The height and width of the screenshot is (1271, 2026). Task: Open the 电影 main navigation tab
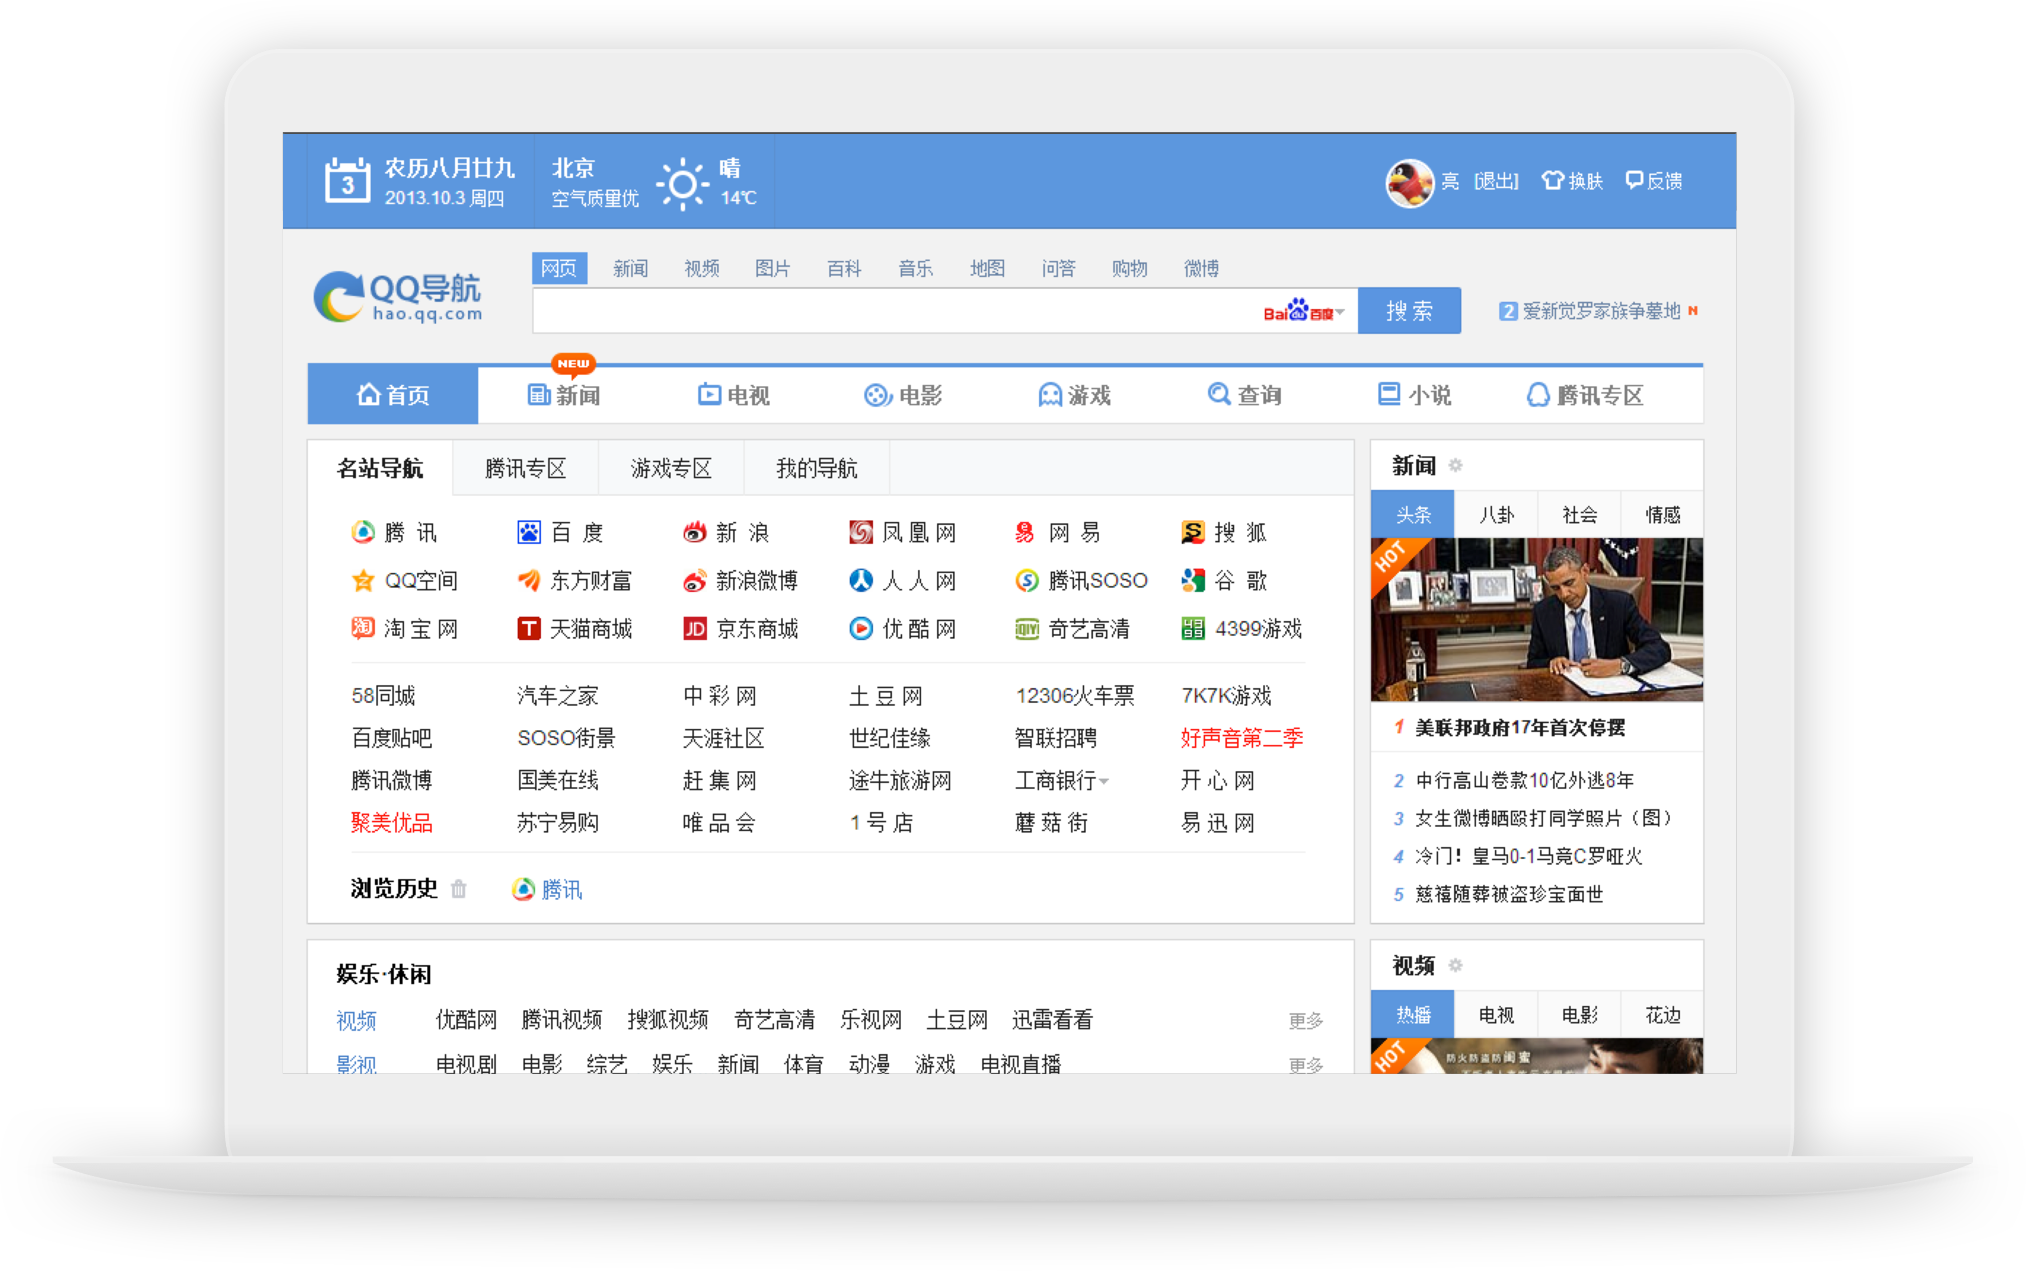903,395
